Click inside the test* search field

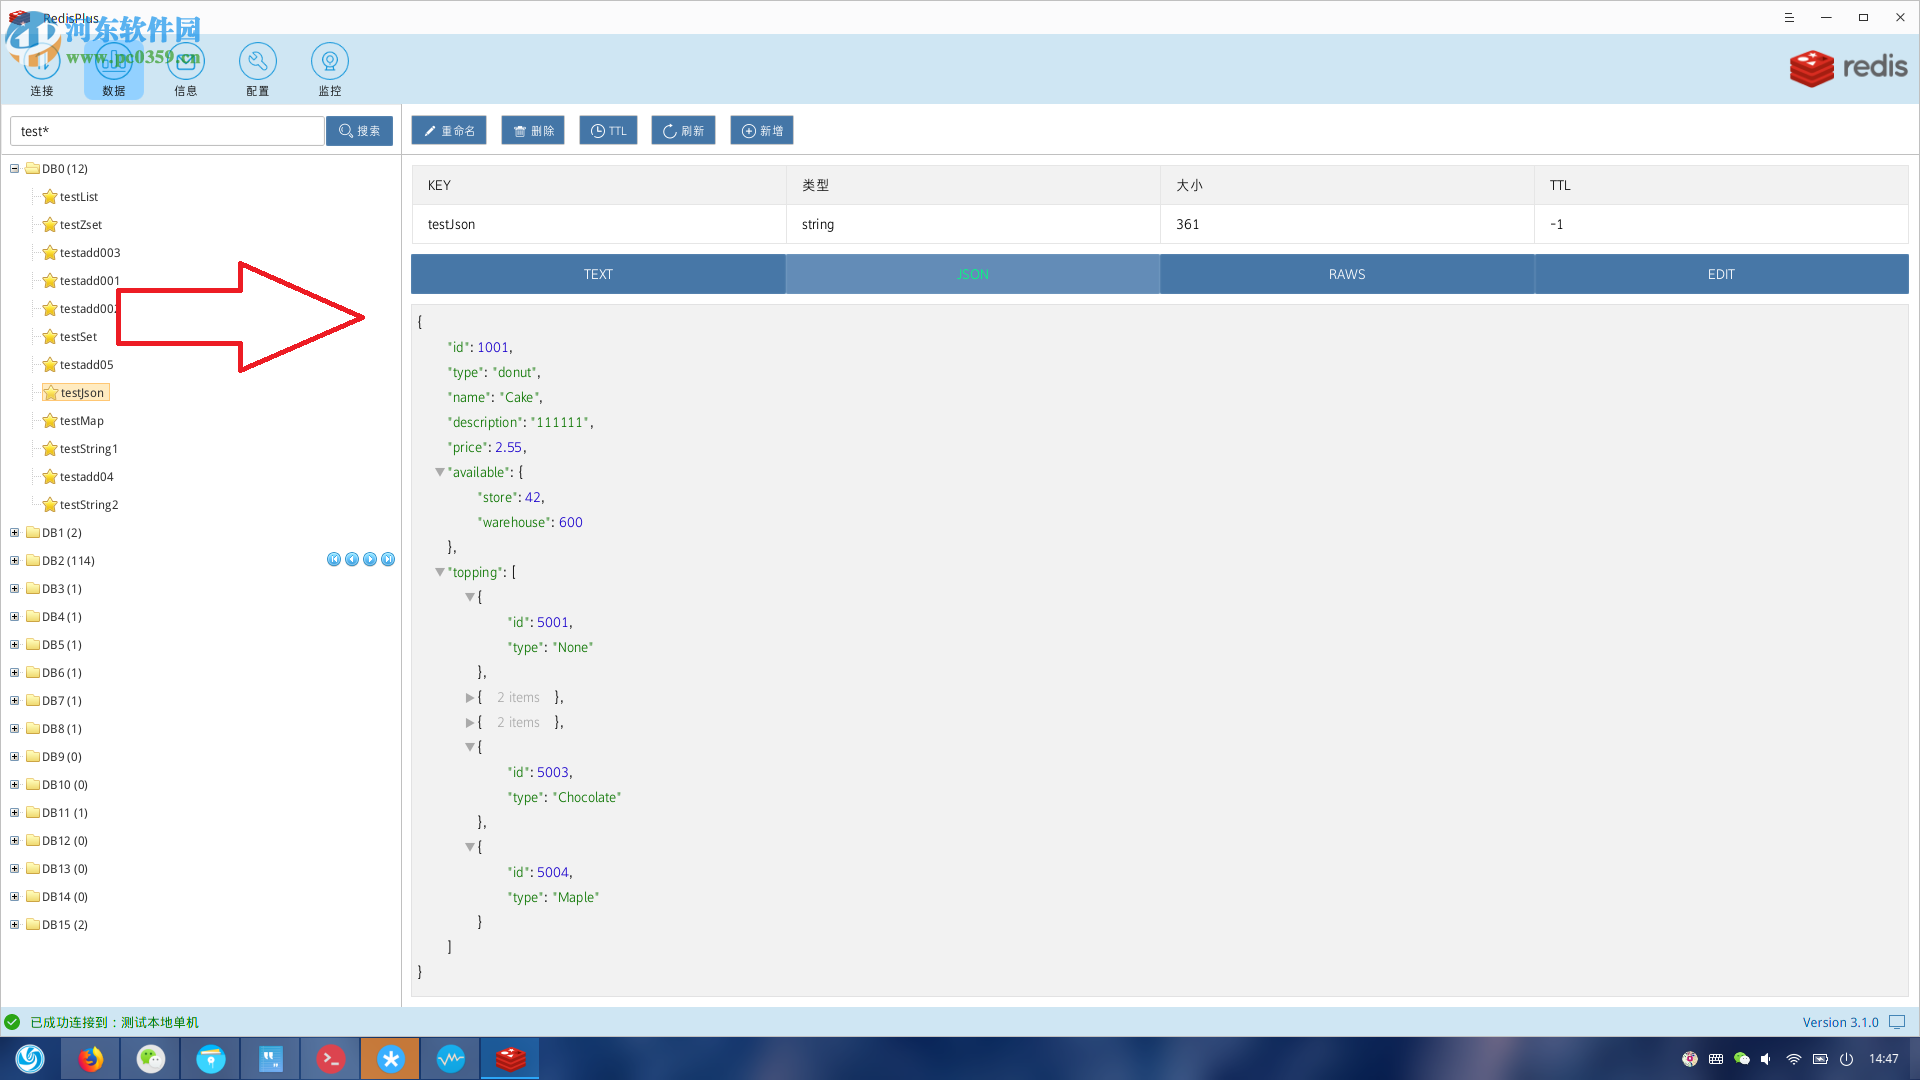[x=165, y=130]
